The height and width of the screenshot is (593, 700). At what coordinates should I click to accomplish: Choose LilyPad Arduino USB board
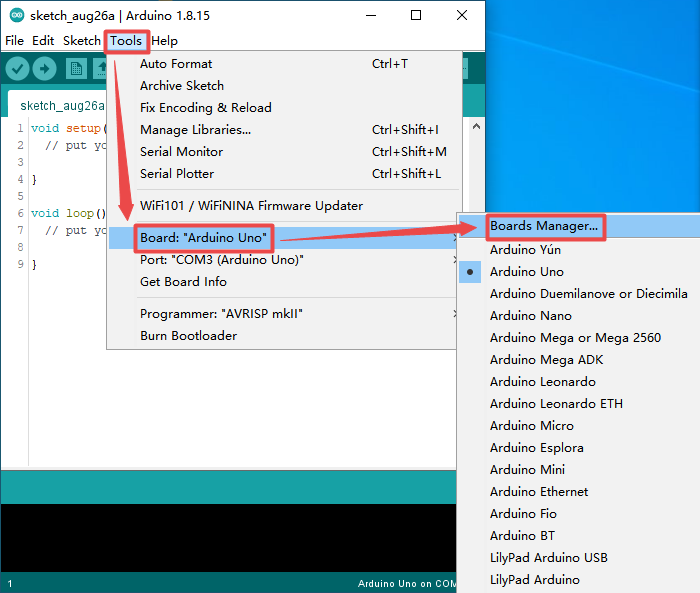[x=579, y=558]
